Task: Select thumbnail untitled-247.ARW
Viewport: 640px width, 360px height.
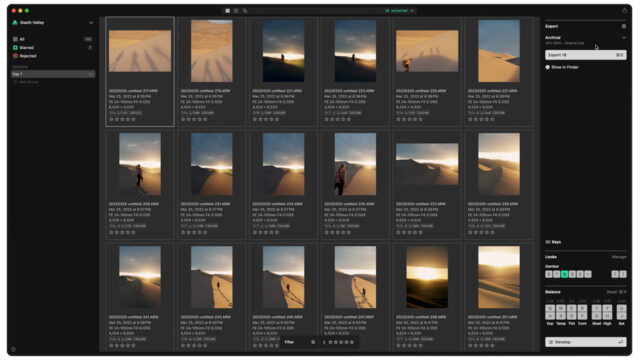Action: (x=355, y=277)
